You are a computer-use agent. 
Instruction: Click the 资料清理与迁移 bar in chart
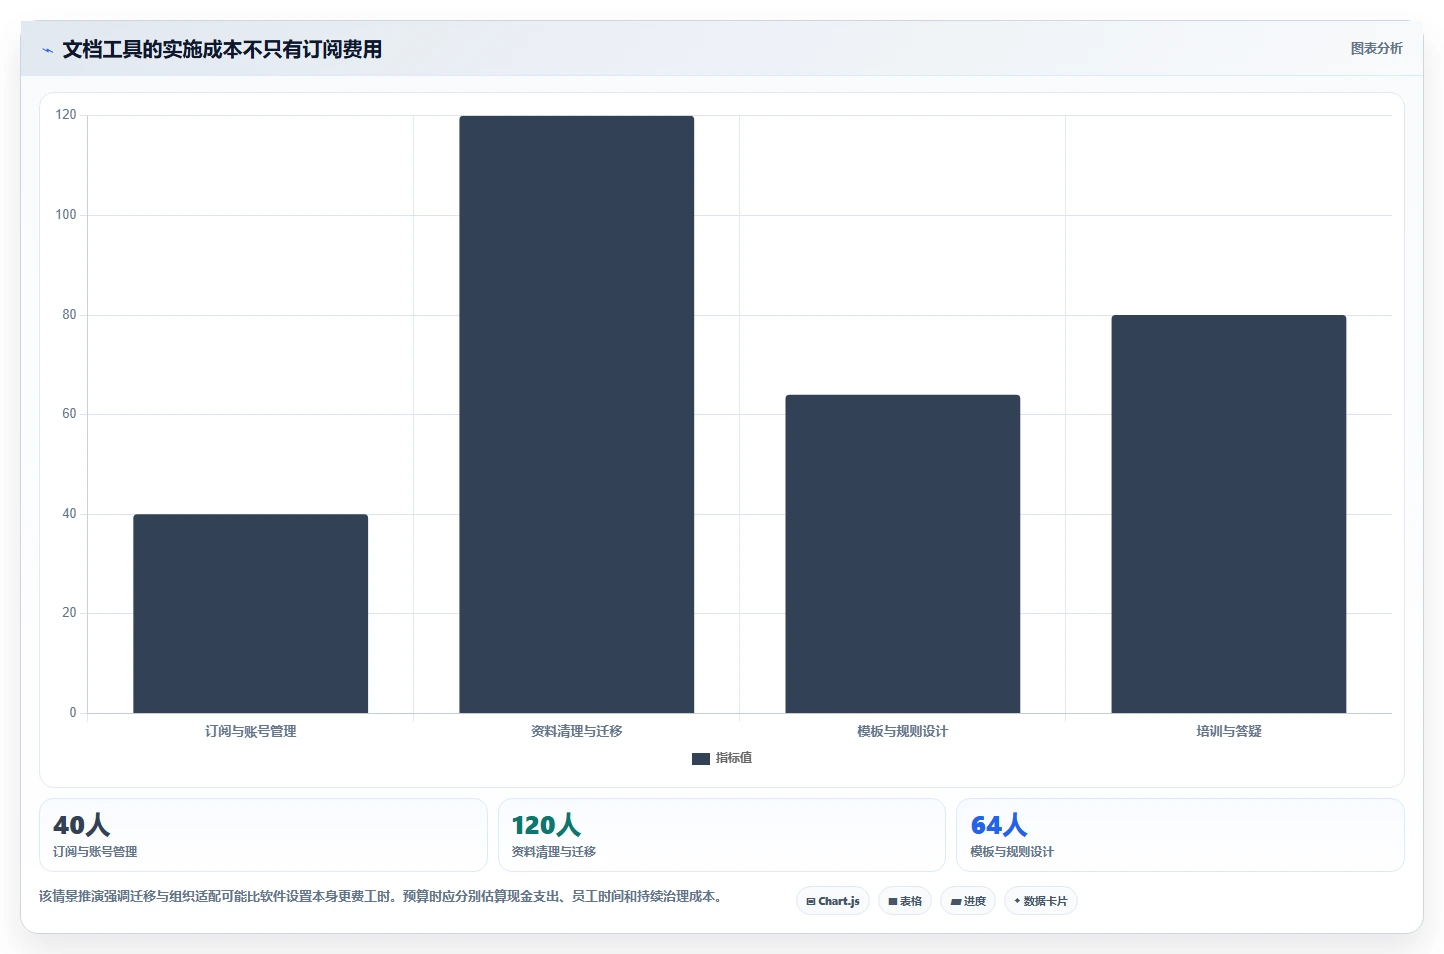tap(577, 415)
